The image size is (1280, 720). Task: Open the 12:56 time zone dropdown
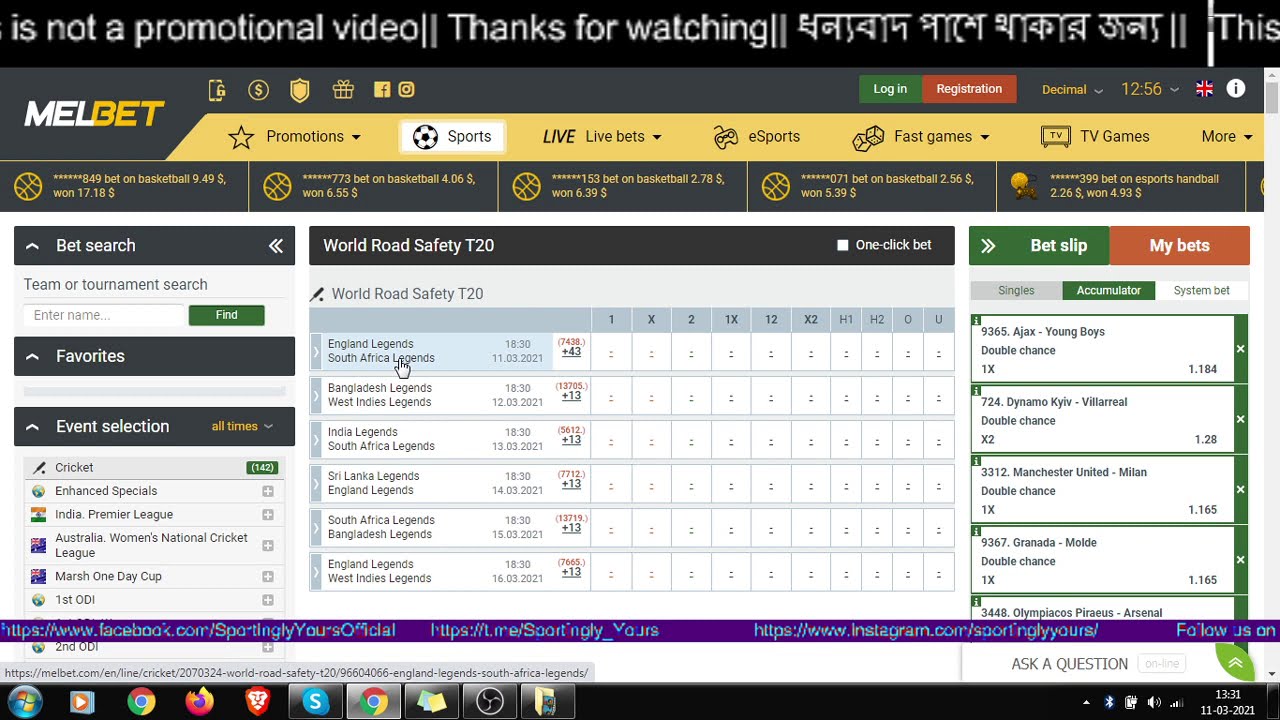[1149, 89]
